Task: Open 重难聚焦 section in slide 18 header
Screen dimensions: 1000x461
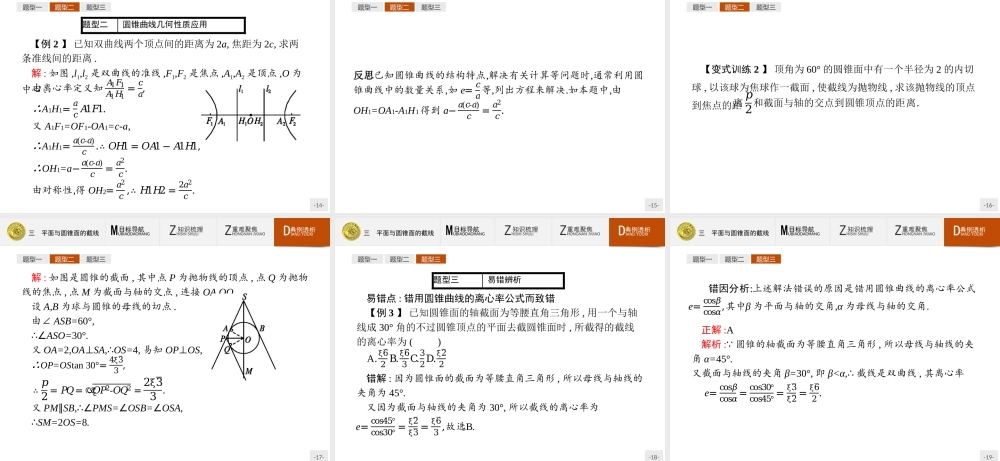Action: (579, 231)
